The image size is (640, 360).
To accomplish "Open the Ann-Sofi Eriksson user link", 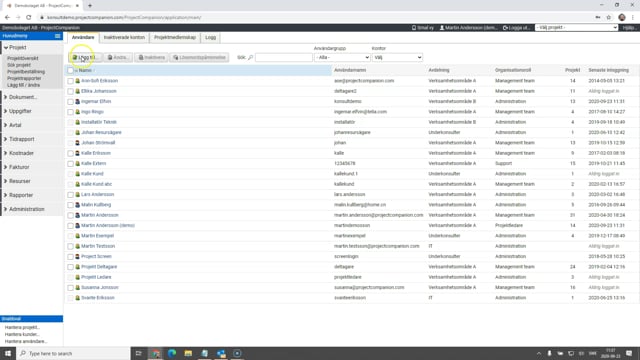I will click(x=99, y=81).
